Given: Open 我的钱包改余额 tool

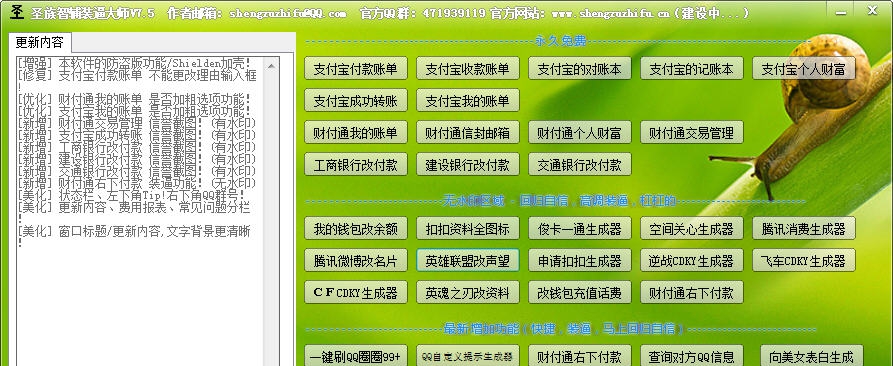Looking at the screenshot, I should click(x=355, y=228).
